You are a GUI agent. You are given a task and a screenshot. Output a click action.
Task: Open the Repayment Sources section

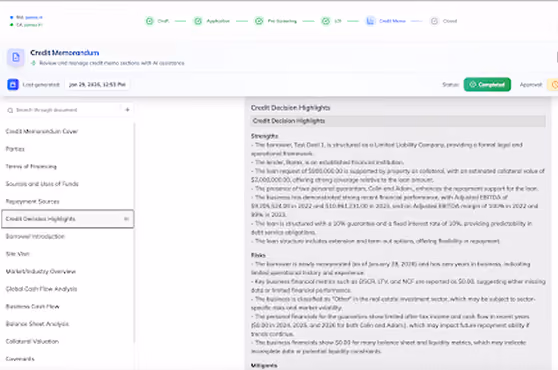[x=32, y=201]
